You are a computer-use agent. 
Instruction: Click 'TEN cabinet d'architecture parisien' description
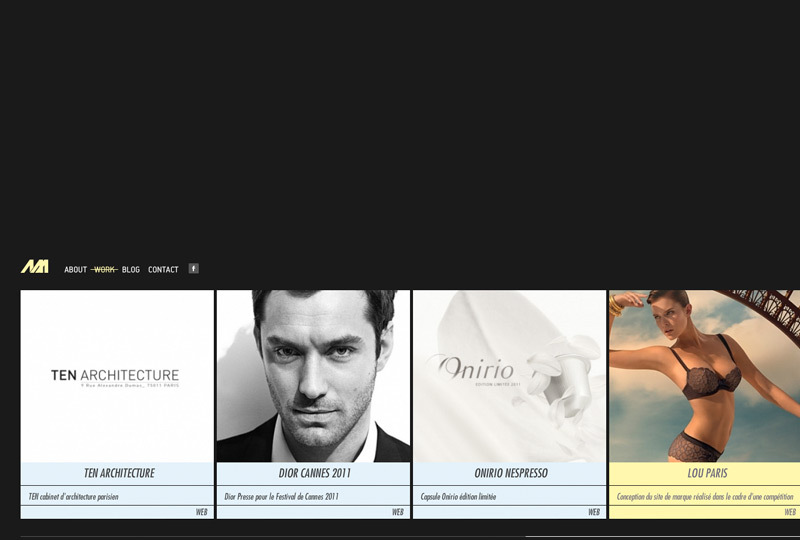73,496
